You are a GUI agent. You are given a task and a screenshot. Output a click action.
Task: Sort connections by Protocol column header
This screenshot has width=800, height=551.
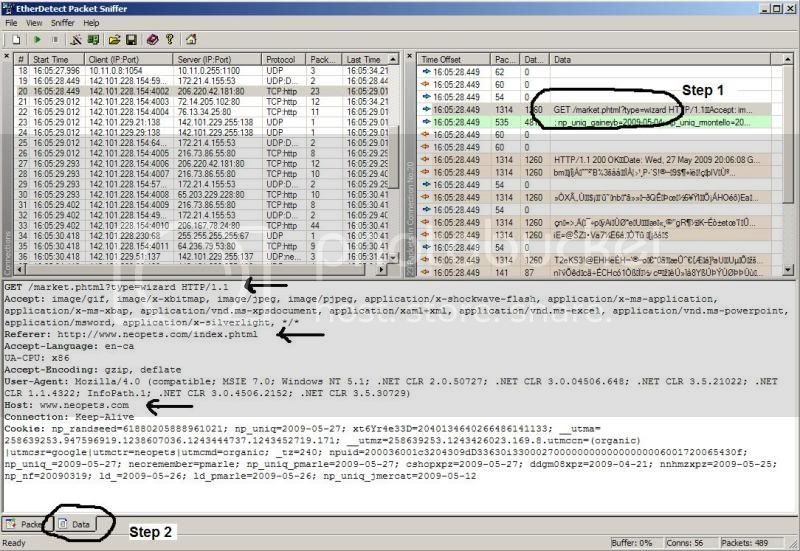pos(281,59)
